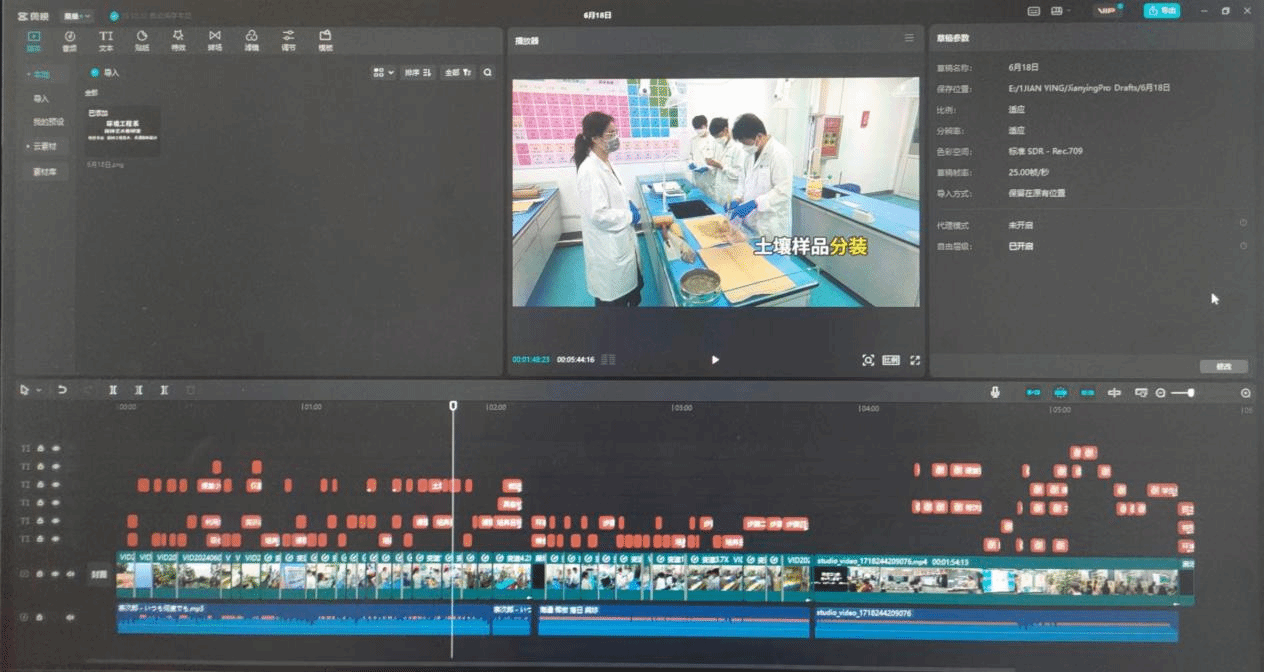Click the microphone record voiceover icon
The height and width of the screenshot is (672, 1264).
pyautogui.click(x=995, y=393)
